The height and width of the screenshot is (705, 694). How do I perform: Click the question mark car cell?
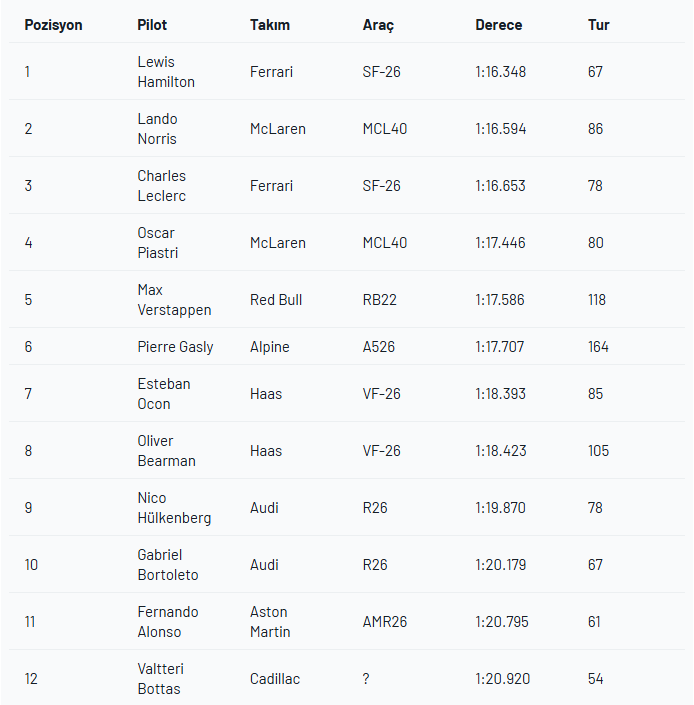[x=366, y=679]
